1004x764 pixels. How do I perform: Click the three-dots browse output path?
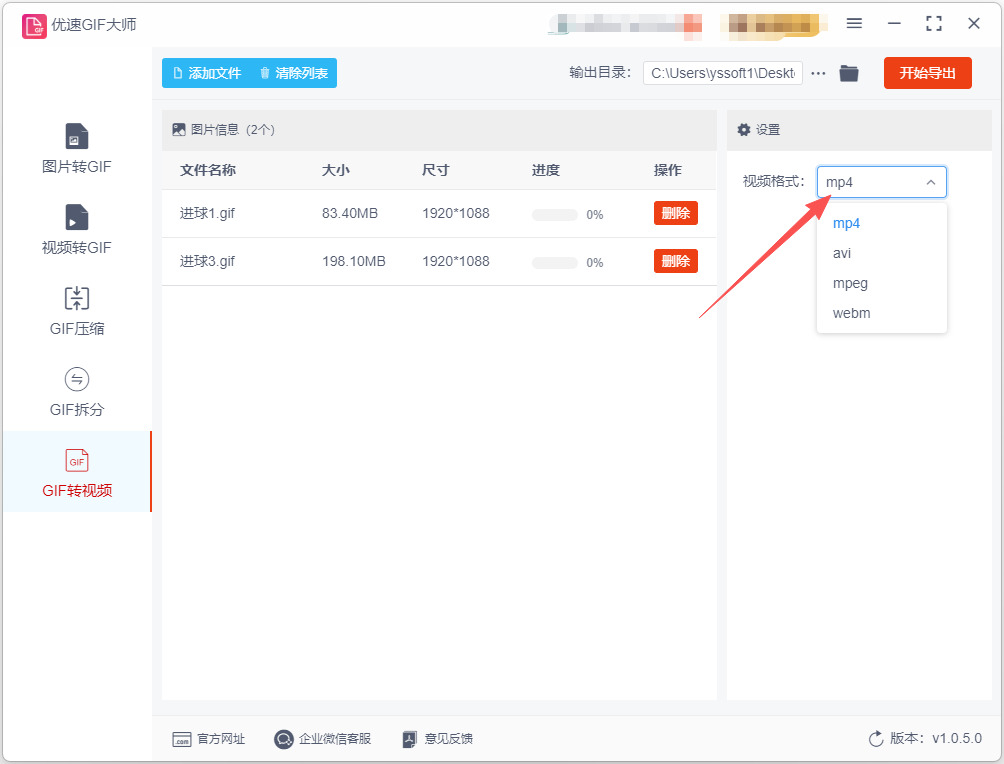818,74
